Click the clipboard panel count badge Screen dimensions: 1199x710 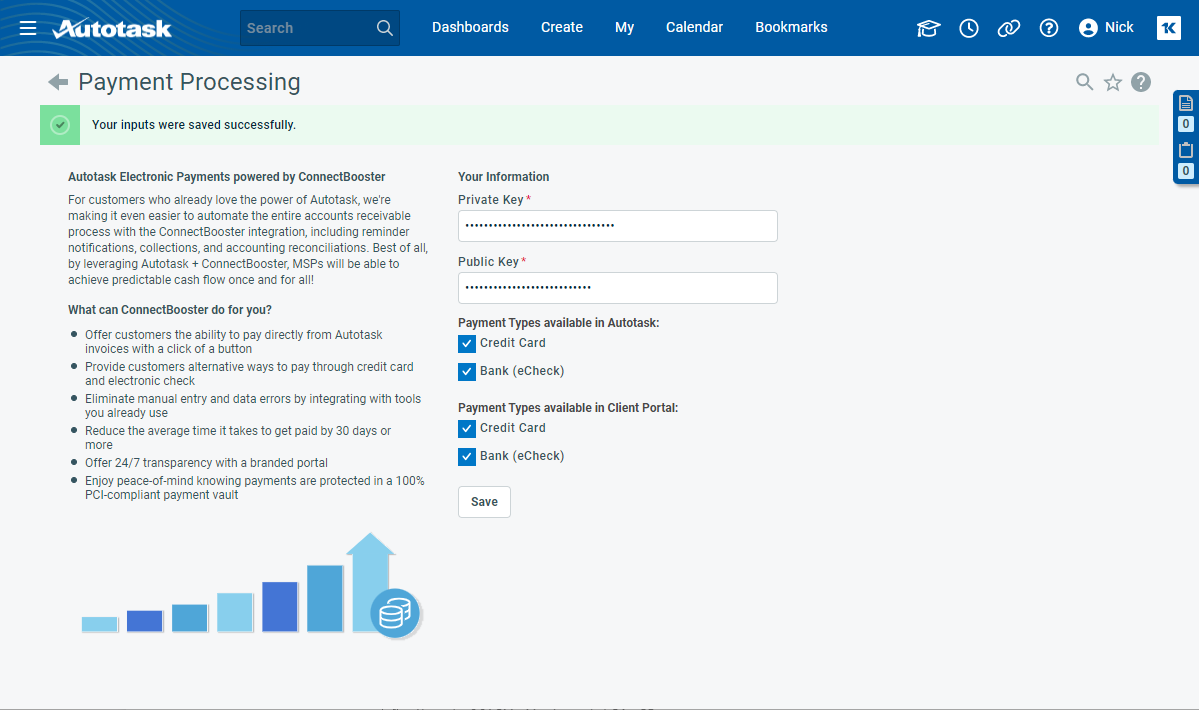pos(1186,170)
